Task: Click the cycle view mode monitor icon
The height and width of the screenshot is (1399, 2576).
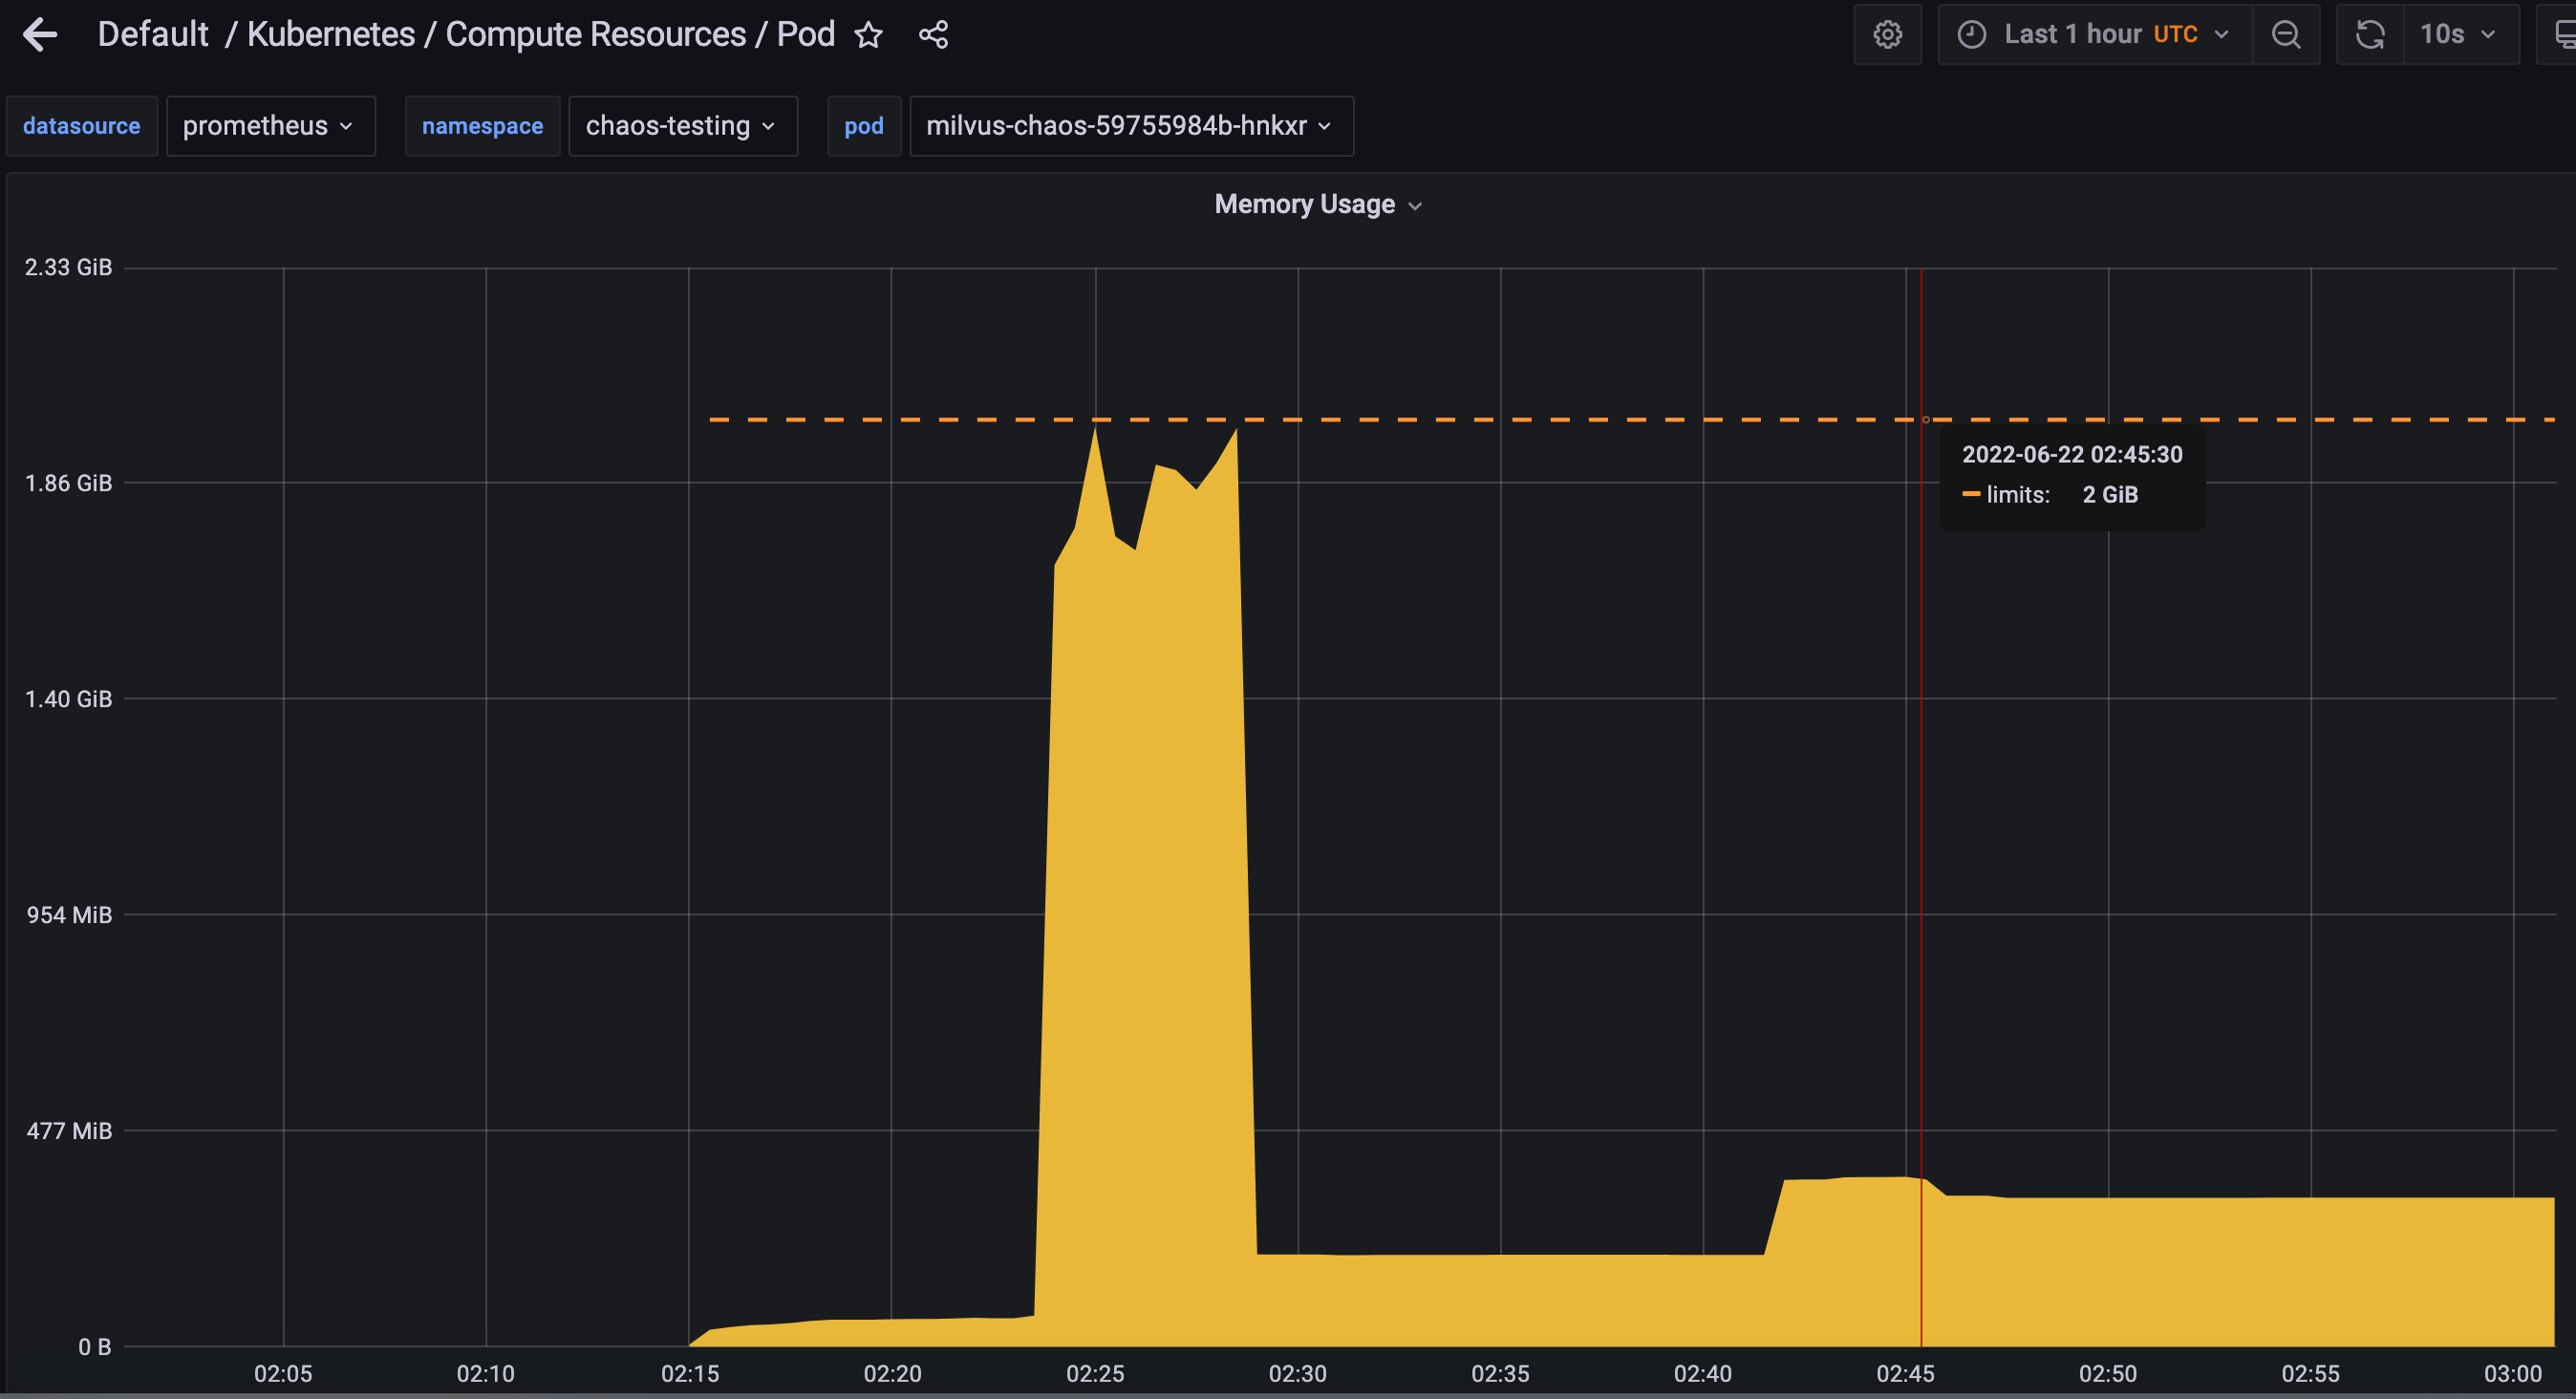Action: click(x=2562, y=35)
